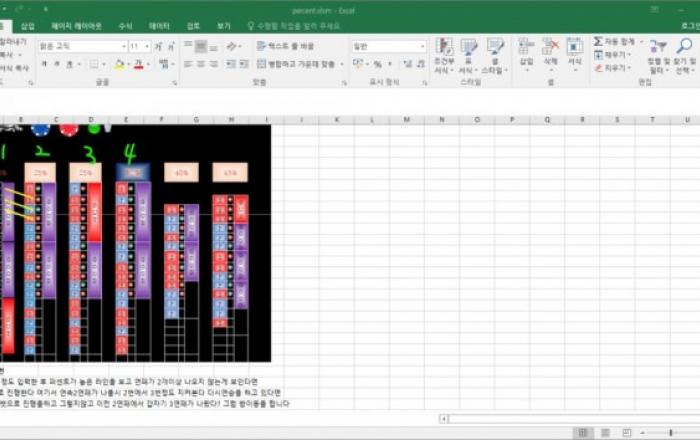Screen dimensions: 700x440
Task: Open Review (검토) ribbon tab
Action: (193, 26)
